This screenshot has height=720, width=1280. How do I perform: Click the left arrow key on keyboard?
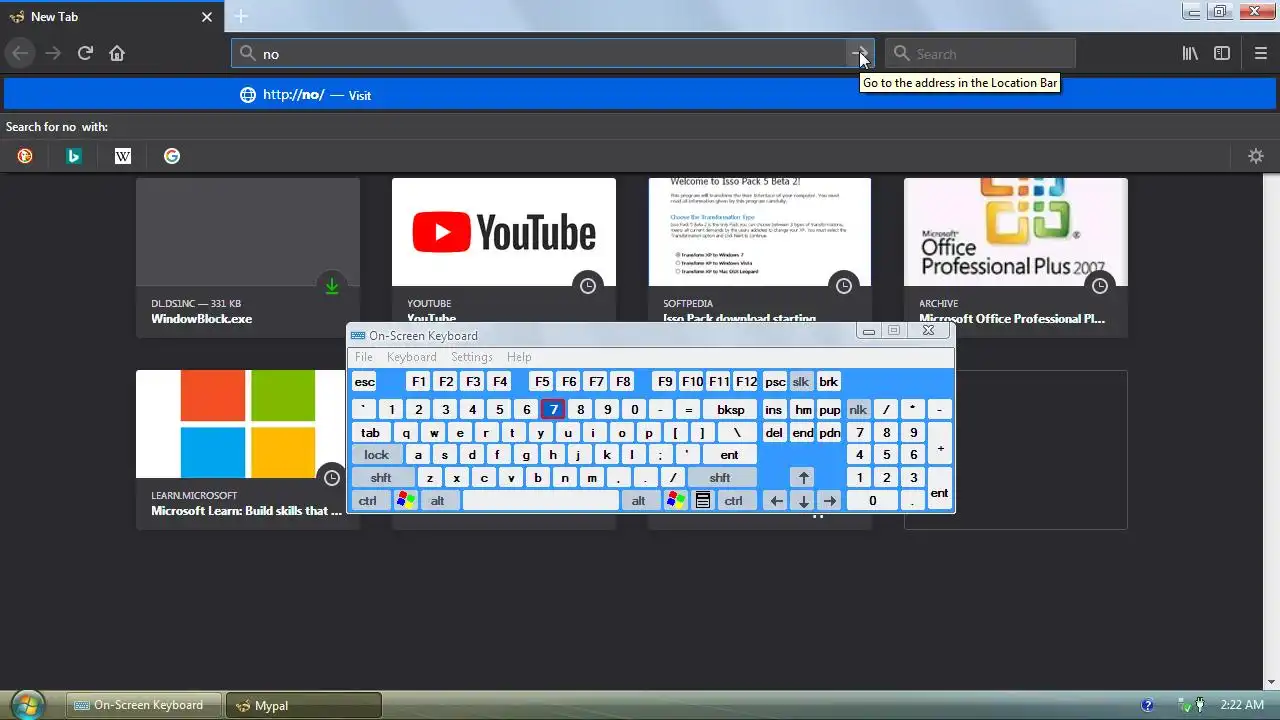click(776, 501)
